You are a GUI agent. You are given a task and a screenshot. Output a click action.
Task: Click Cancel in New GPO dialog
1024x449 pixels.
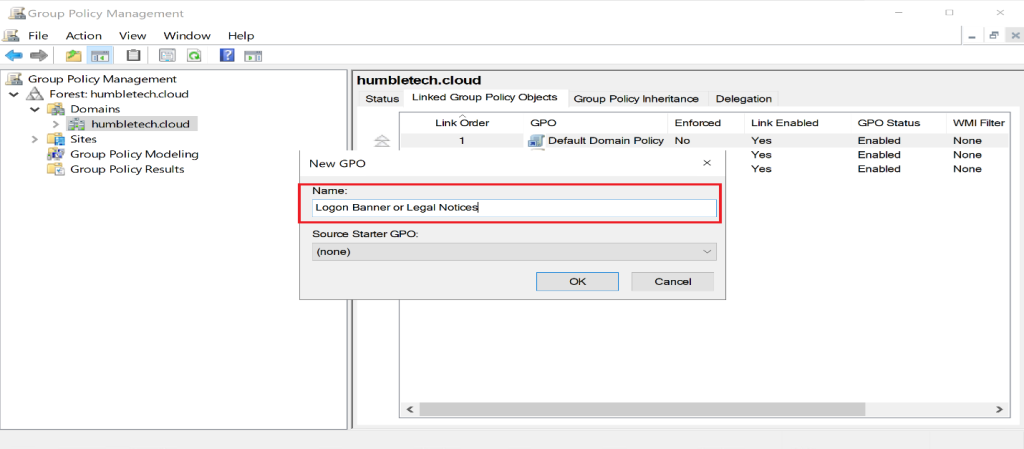coord(673,281)
